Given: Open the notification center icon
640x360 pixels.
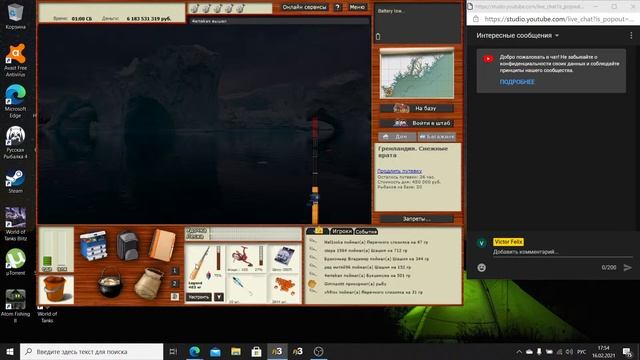Looking at the screenshot, I should [628, 351].
